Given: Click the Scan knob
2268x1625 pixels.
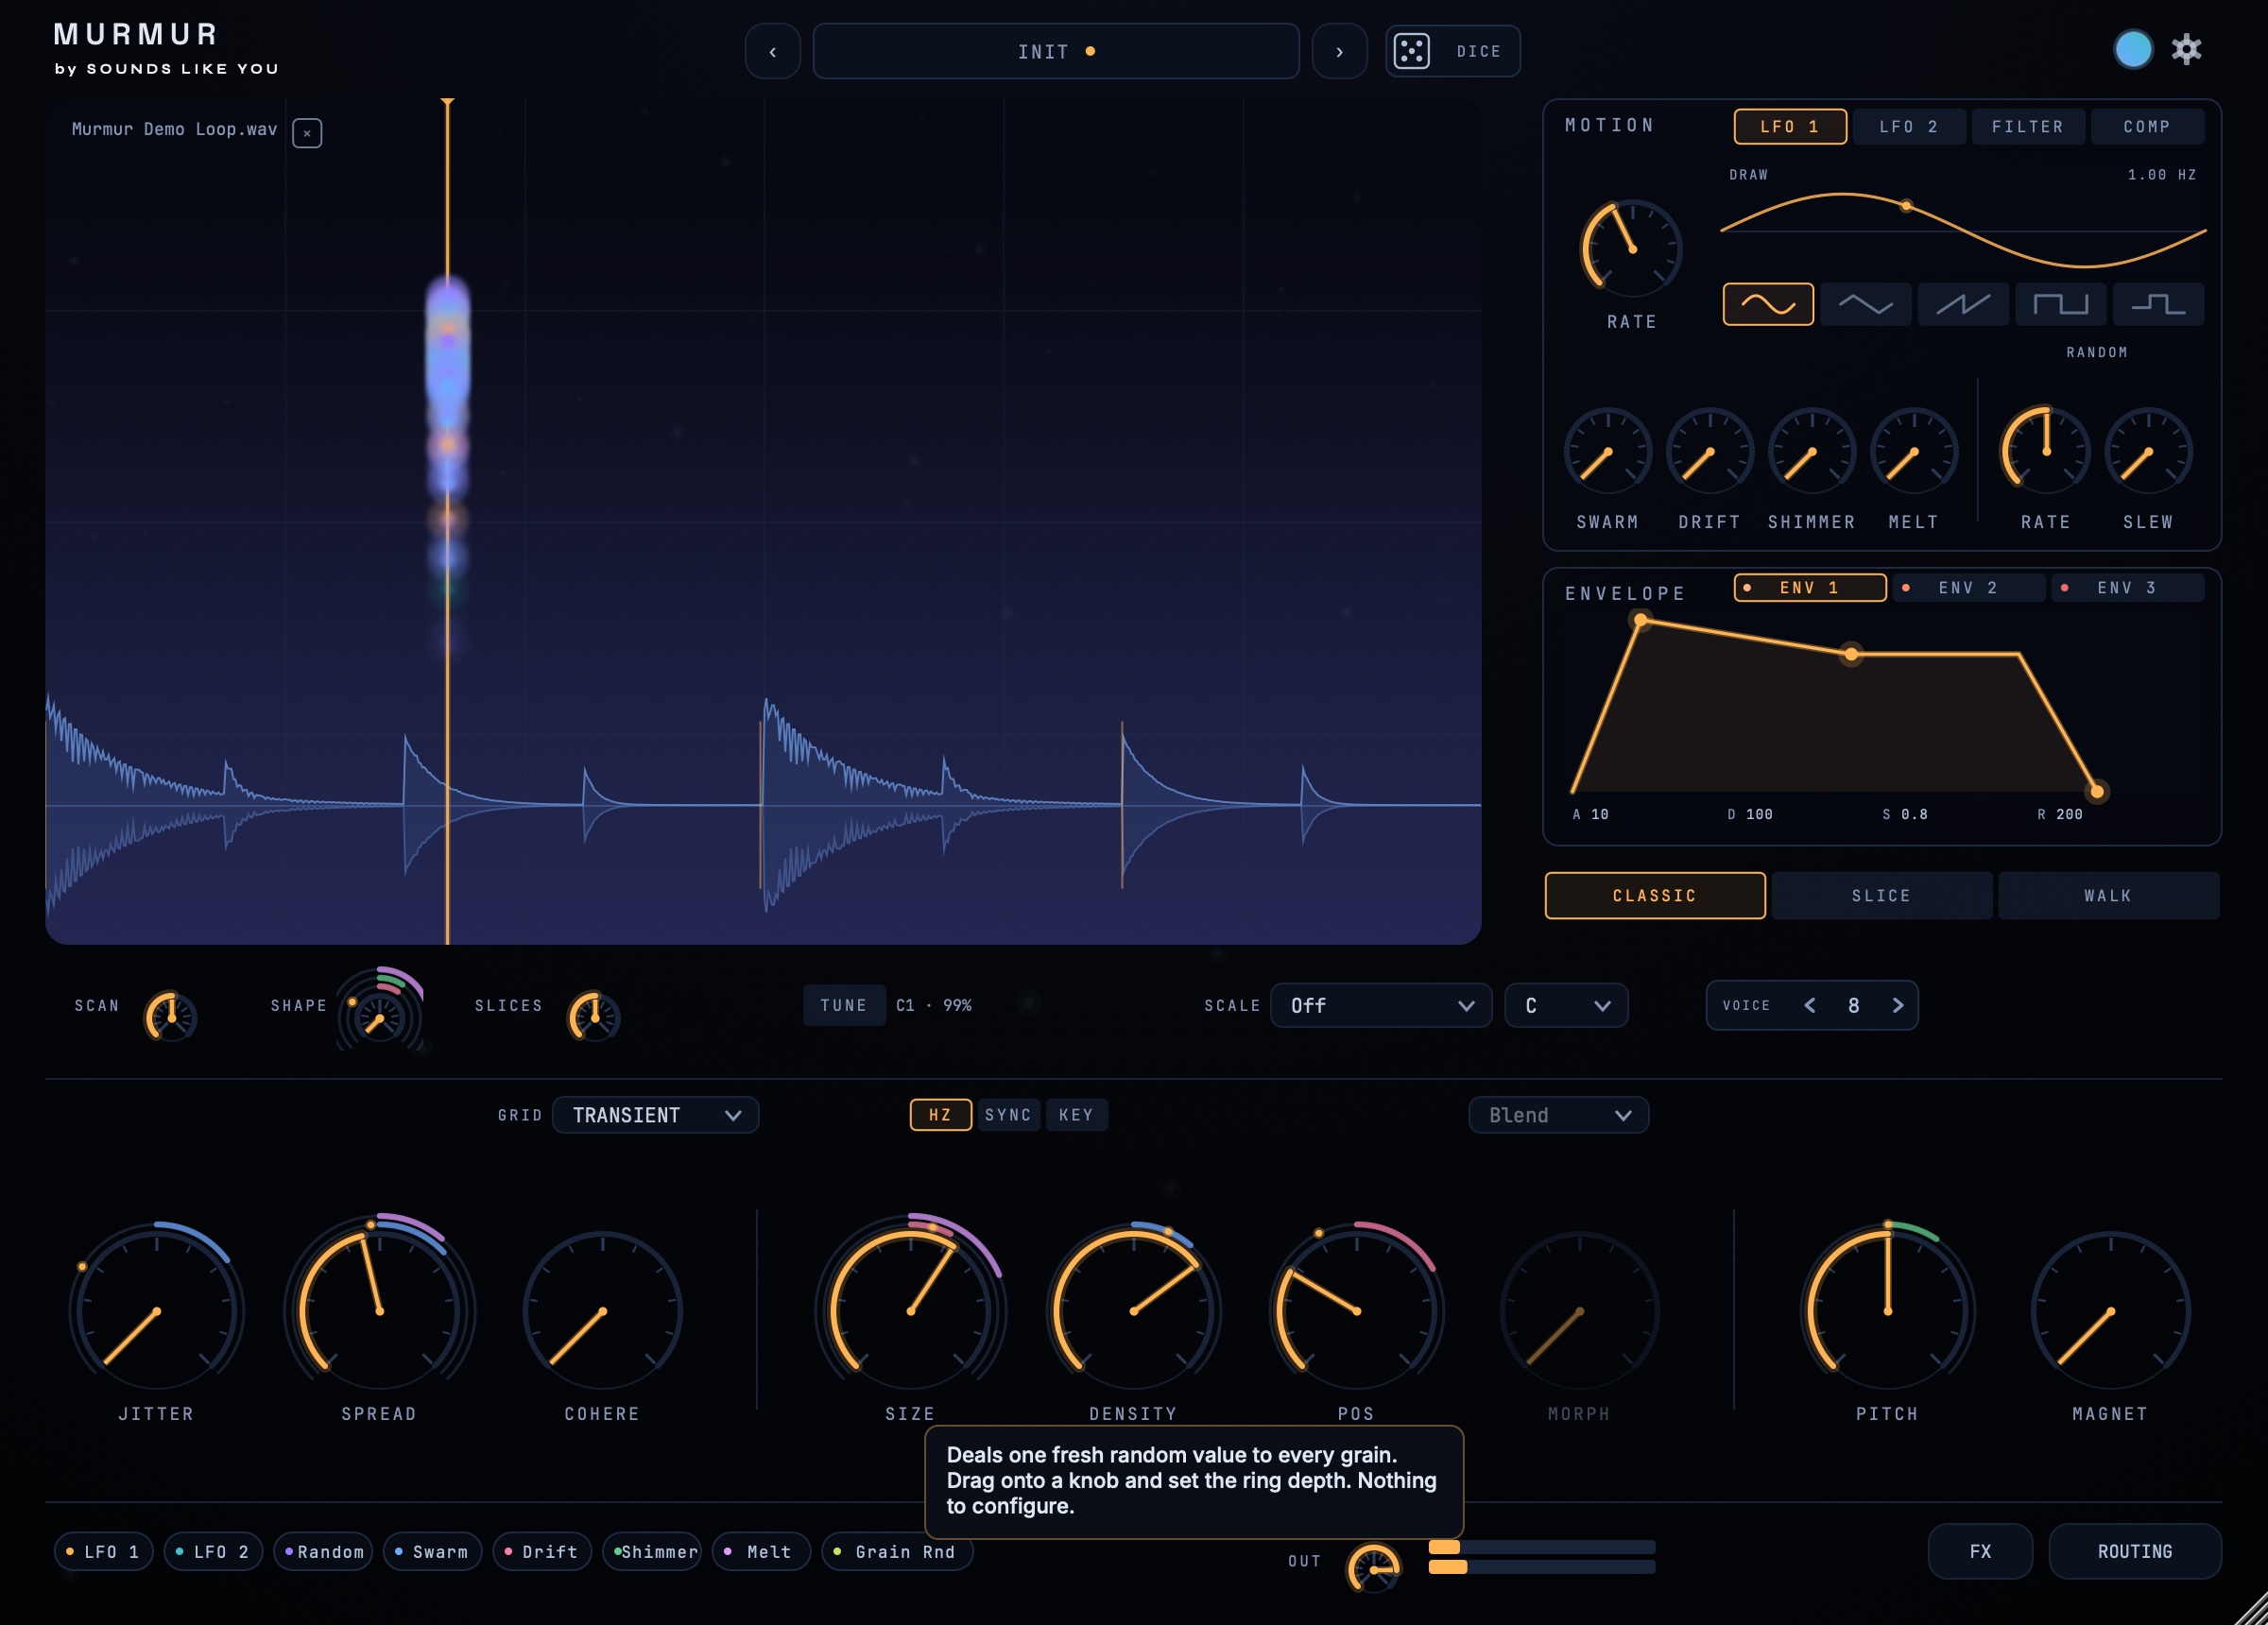Looking at the screenshot, I should pyautogui.click(x=171, y=1017).
